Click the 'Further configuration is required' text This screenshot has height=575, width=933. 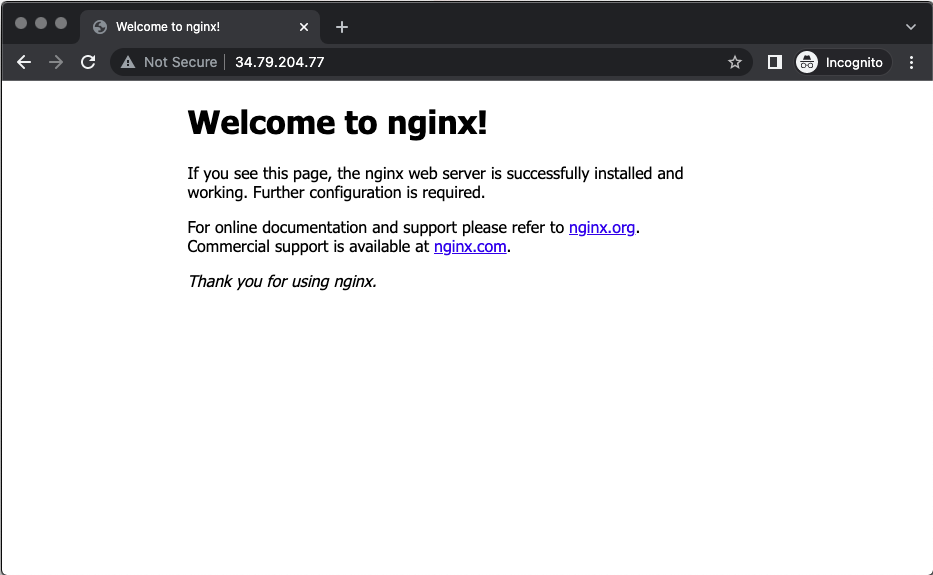coord(368,192)
